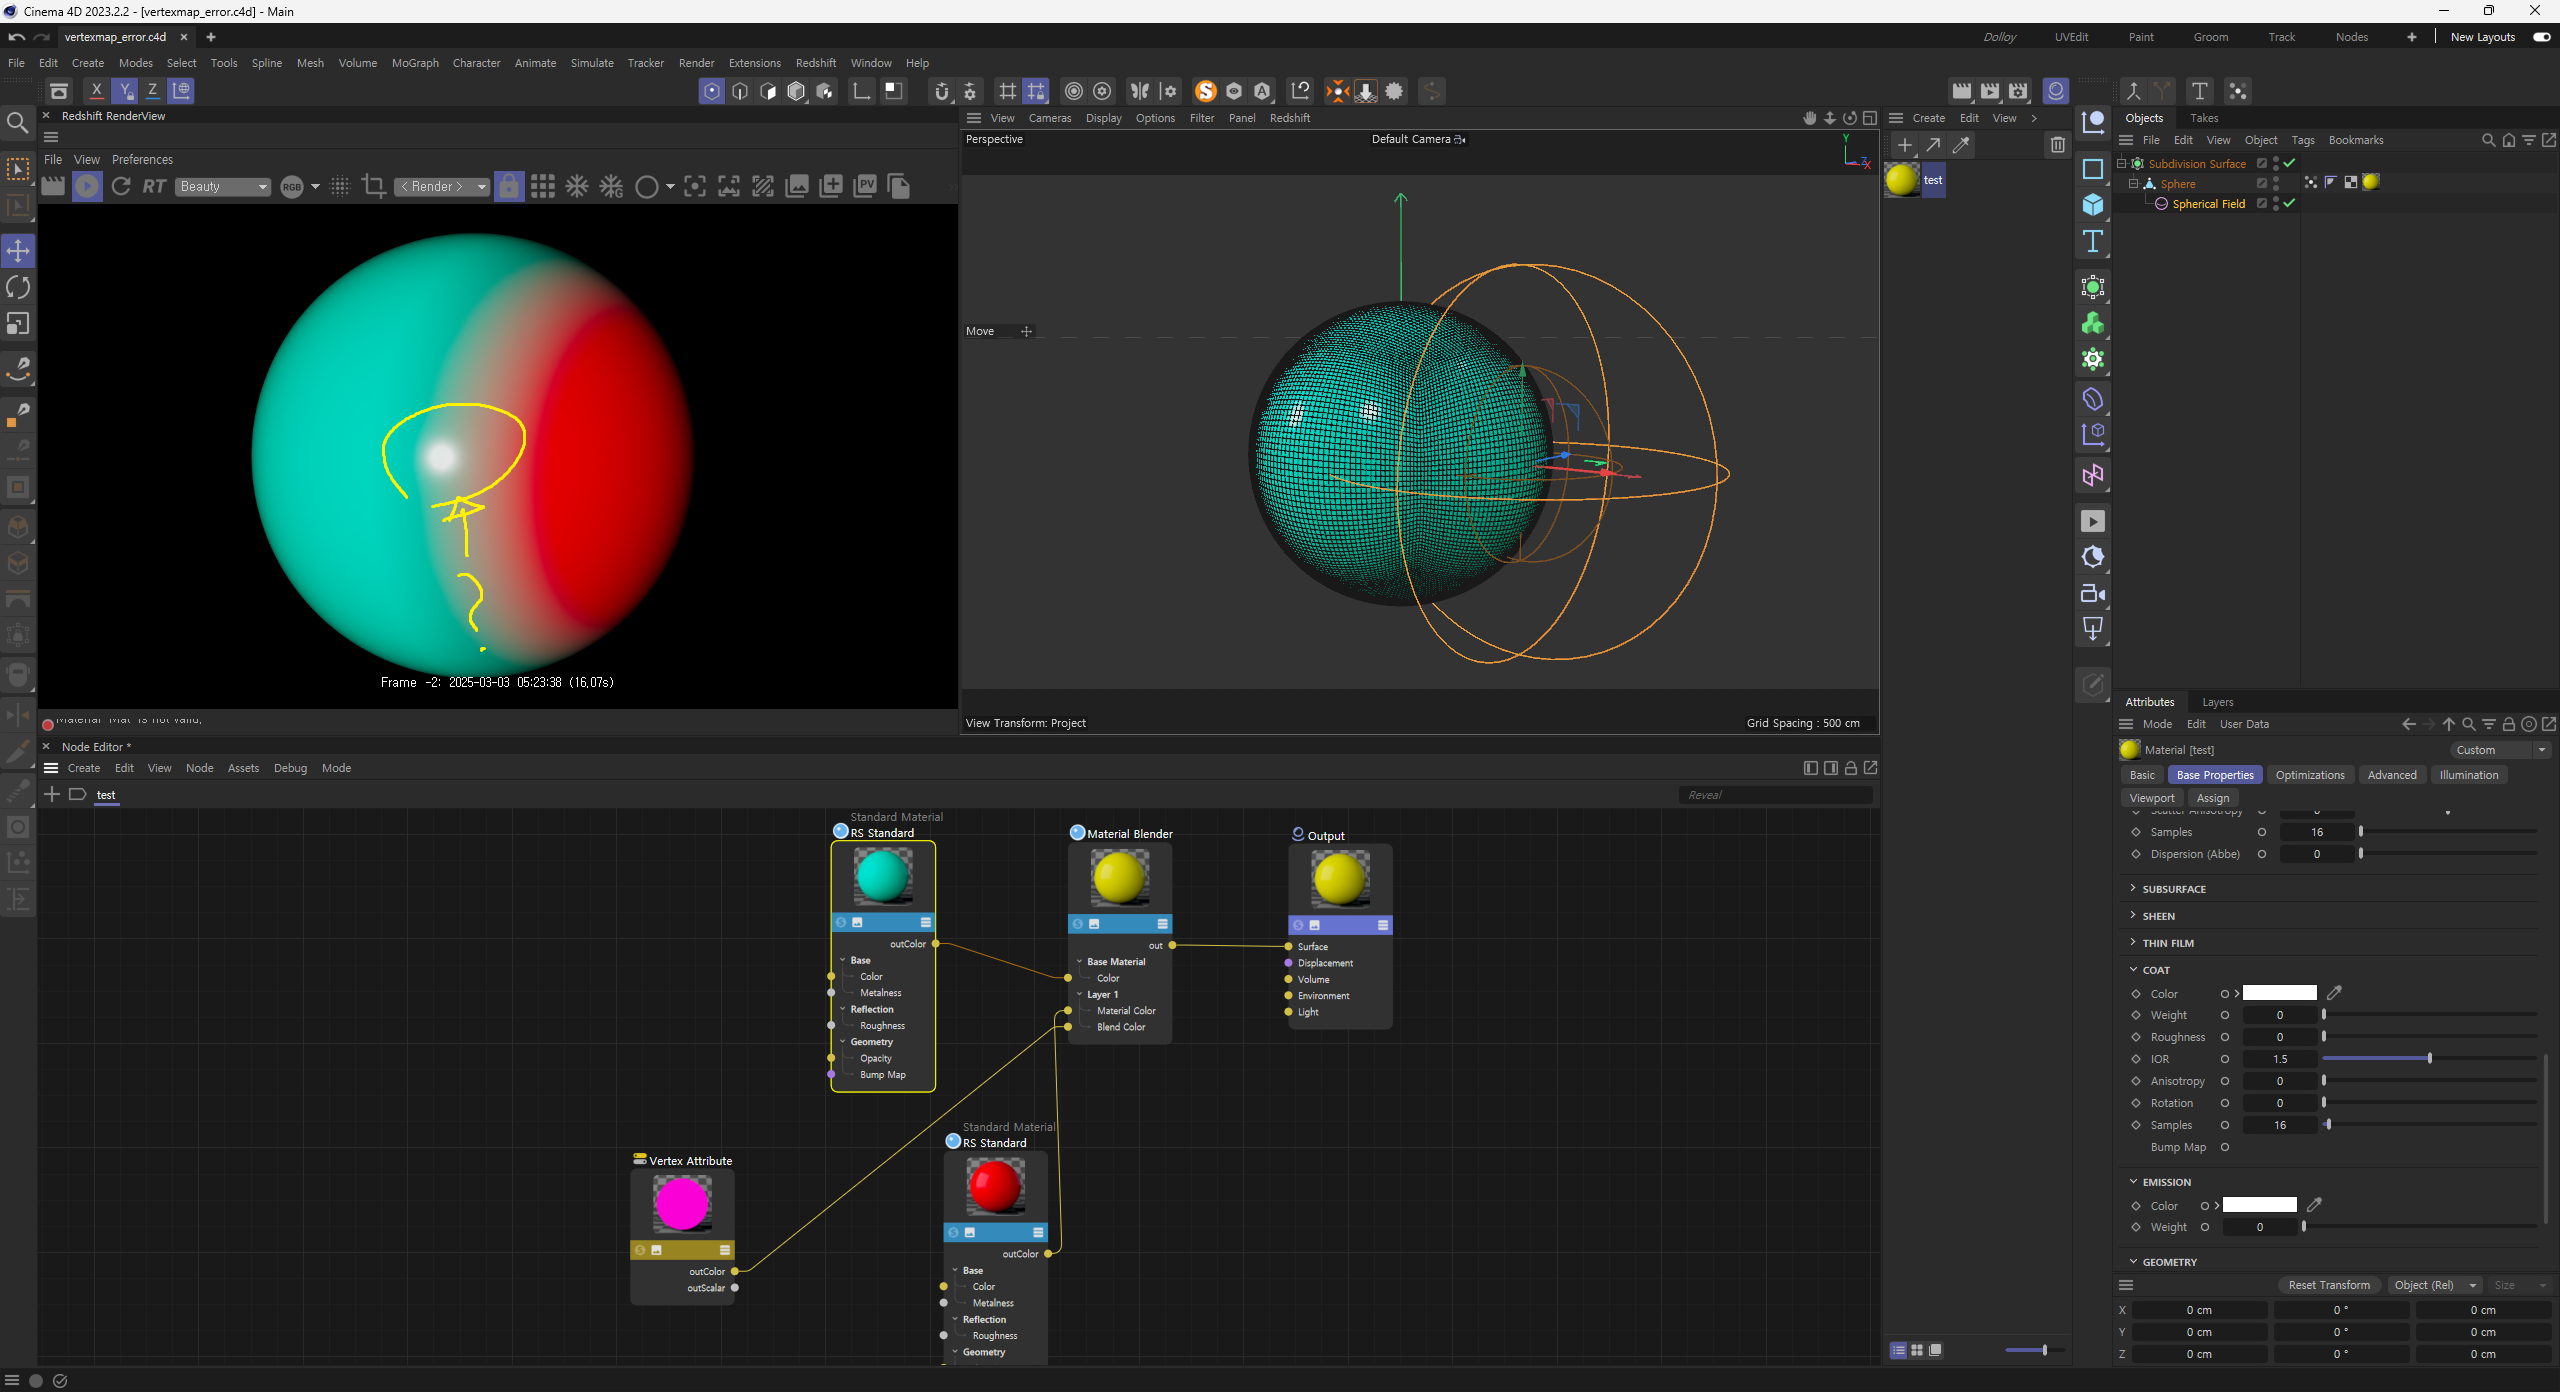Open Edit Render Settings icon

[x=2019, y=91]
